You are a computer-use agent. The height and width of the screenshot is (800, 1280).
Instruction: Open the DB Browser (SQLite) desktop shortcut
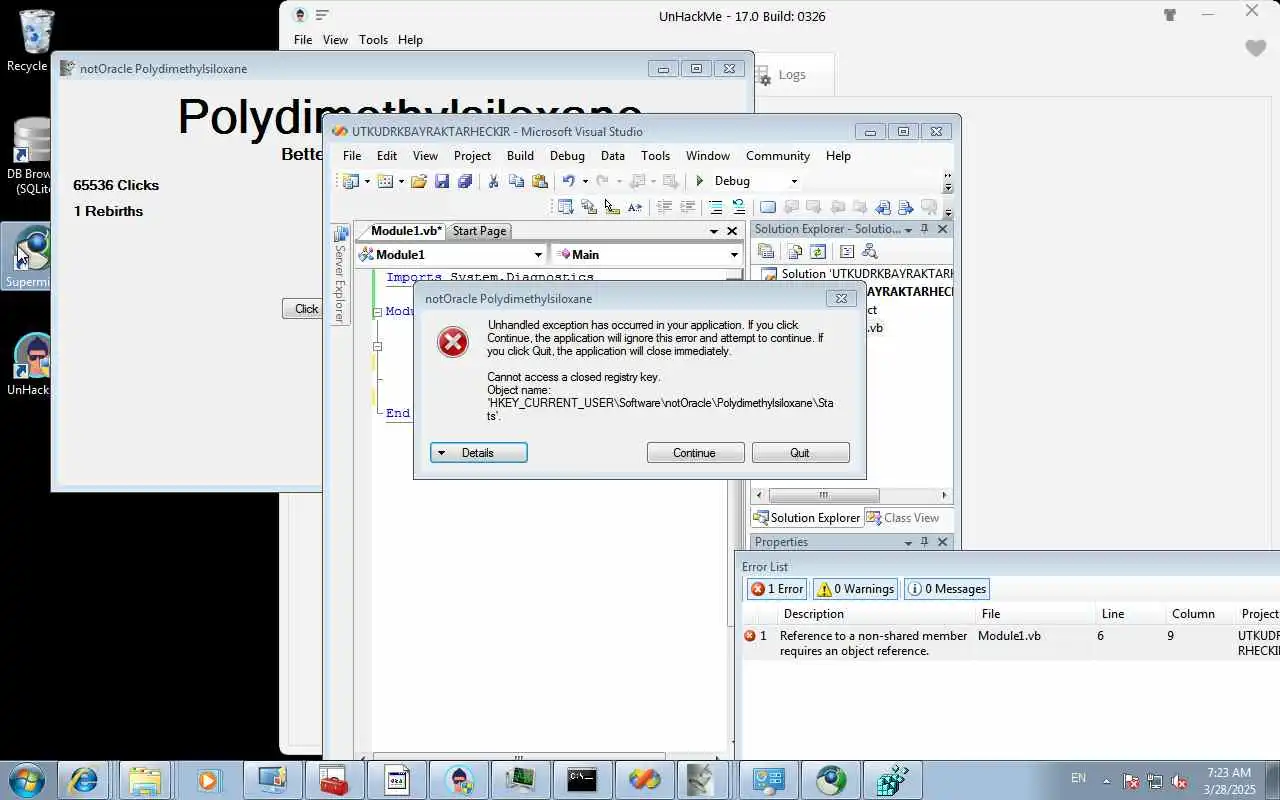30,157
